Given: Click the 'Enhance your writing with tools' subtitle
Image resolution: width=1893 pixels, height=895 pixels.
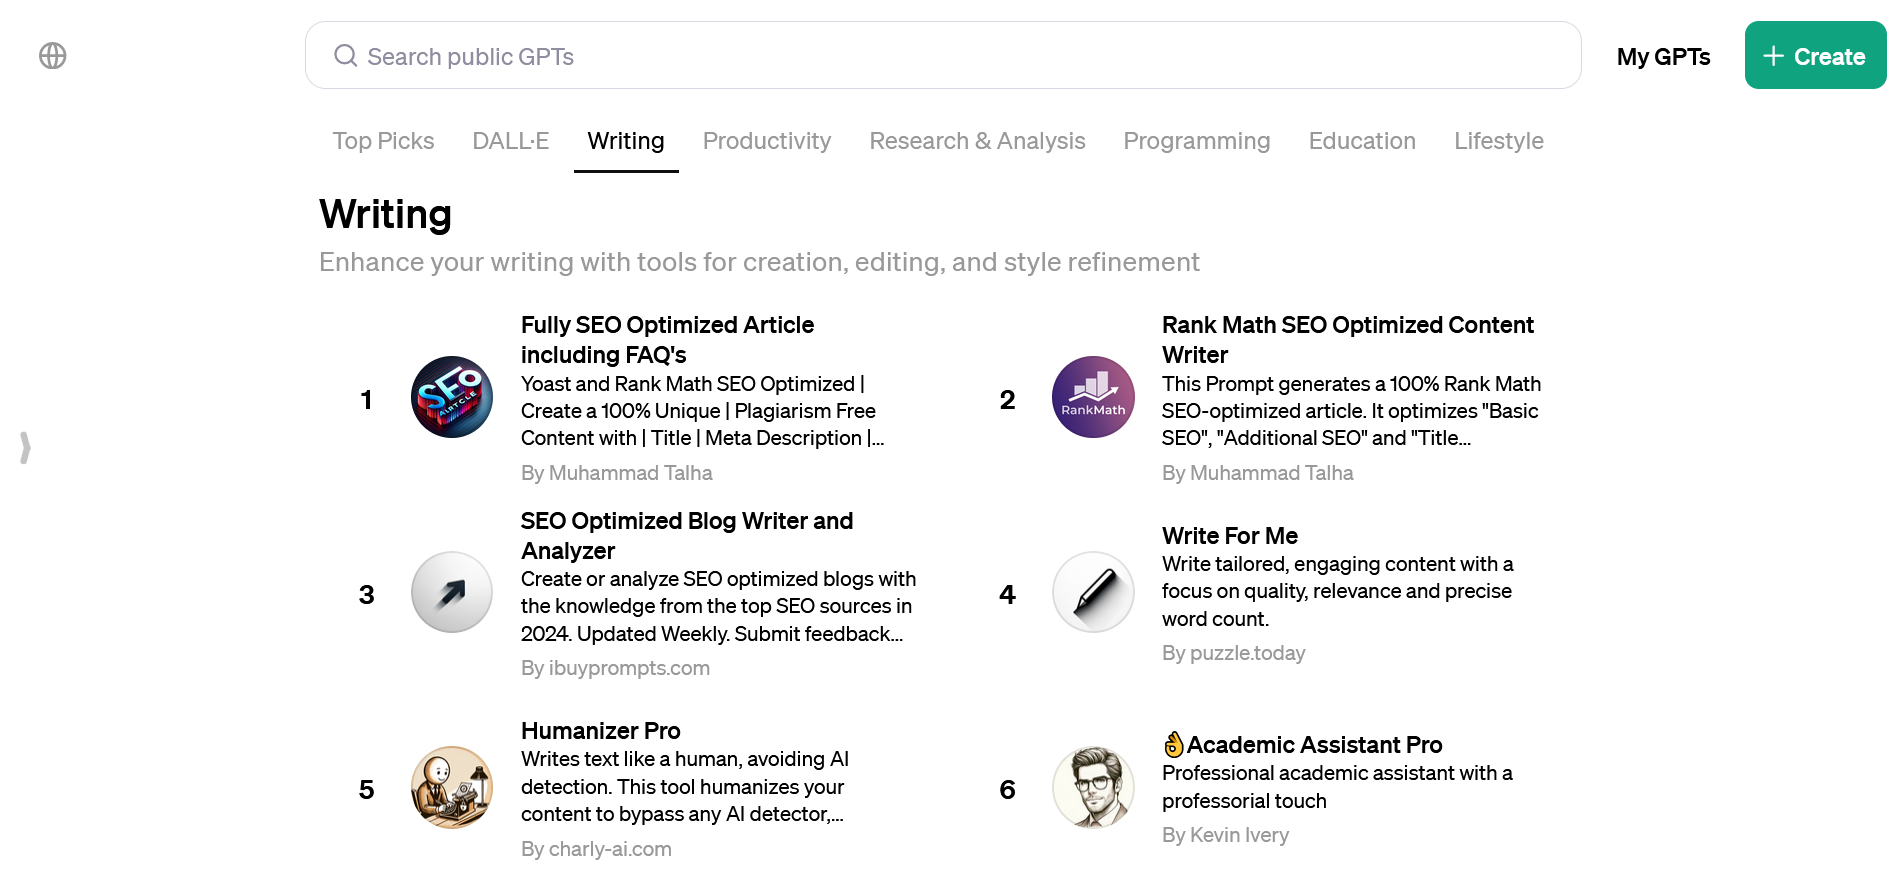Looking at the screenshot, I should (759, 262).
